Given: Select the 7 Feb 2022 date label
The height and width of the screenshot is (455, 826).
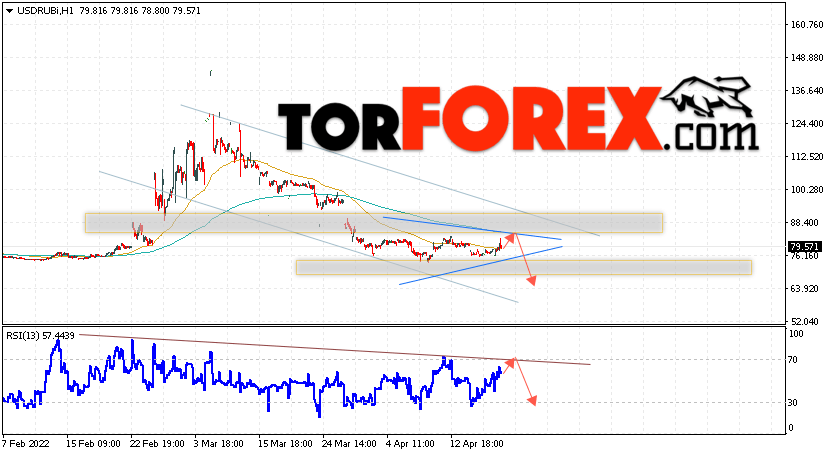Looking at the screenshot, I should (26, 444).
